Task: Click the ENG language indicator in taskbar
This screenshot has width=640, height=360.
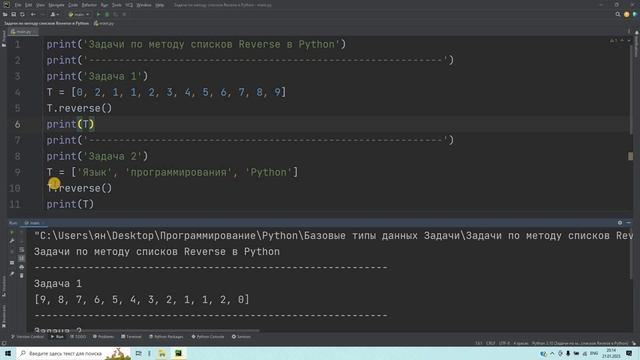Action: pos(594,353)
